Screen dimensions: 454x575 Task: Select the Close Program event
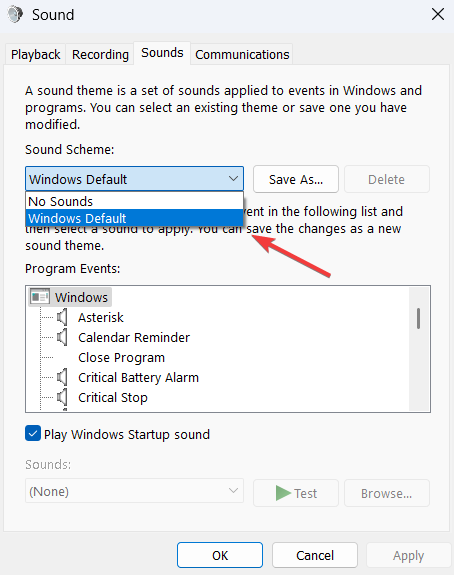[121, 357]
